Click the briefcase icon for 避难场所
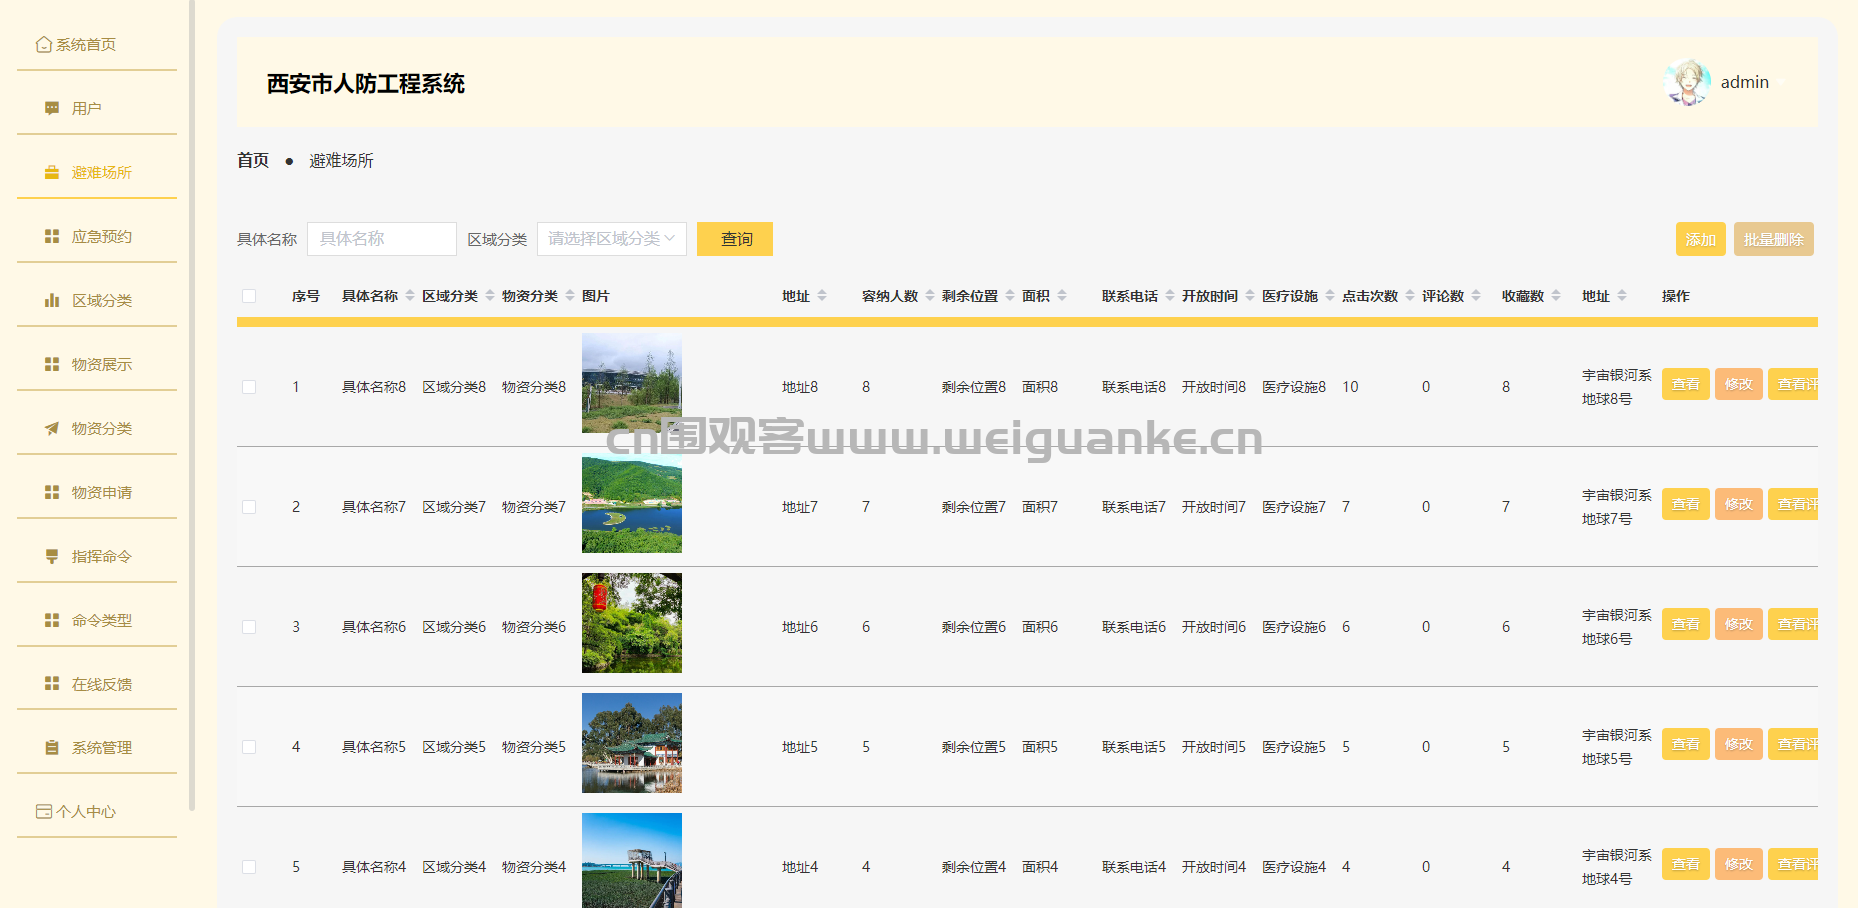Viewport: 1858px width, 908px height. pos(52,173)
